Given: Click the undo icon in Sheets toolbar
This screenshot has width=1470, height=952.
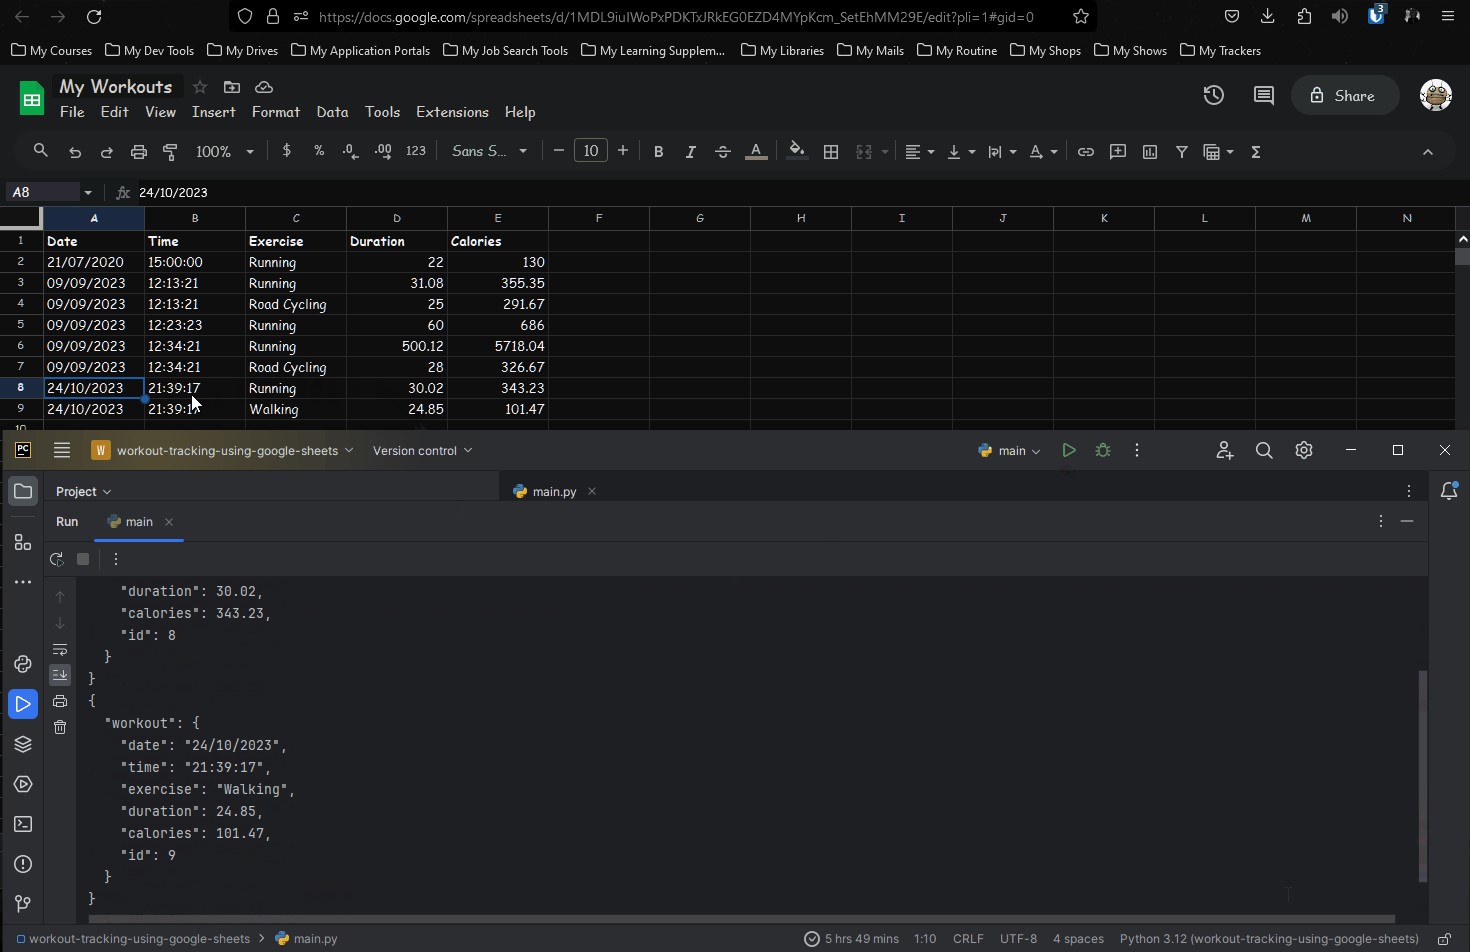Looking at the screenshot, I should click(x=75, y=152).
